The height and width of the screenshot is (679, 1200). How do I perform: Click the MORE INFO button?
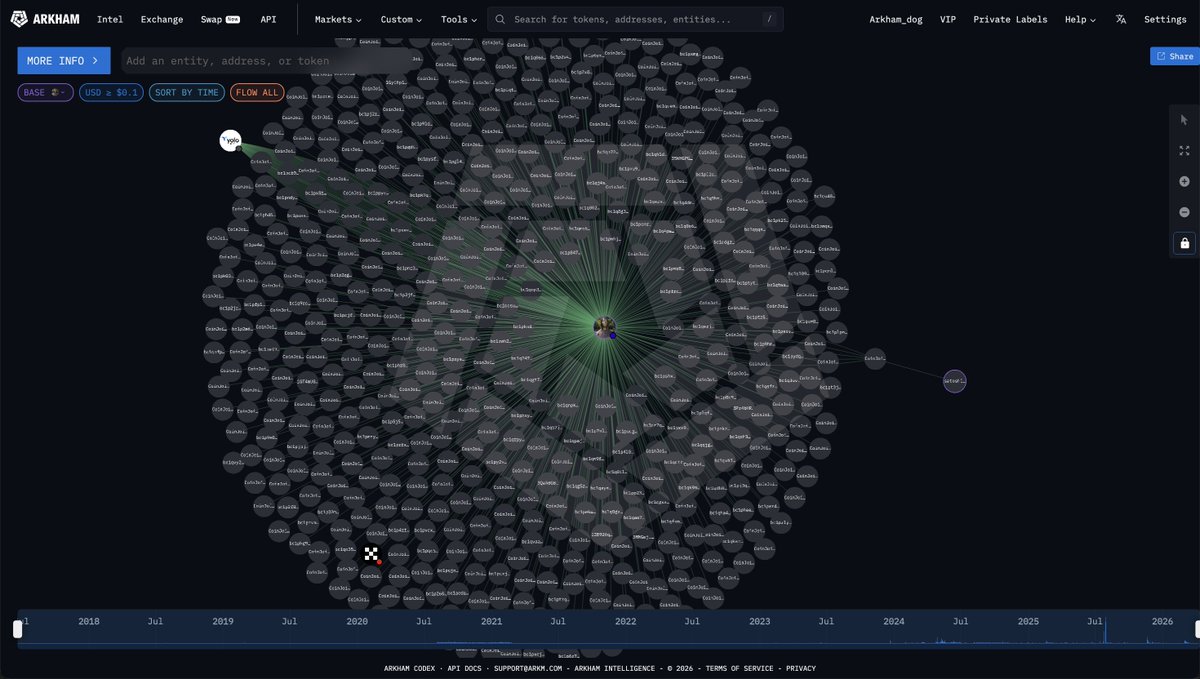coord(64,60)
